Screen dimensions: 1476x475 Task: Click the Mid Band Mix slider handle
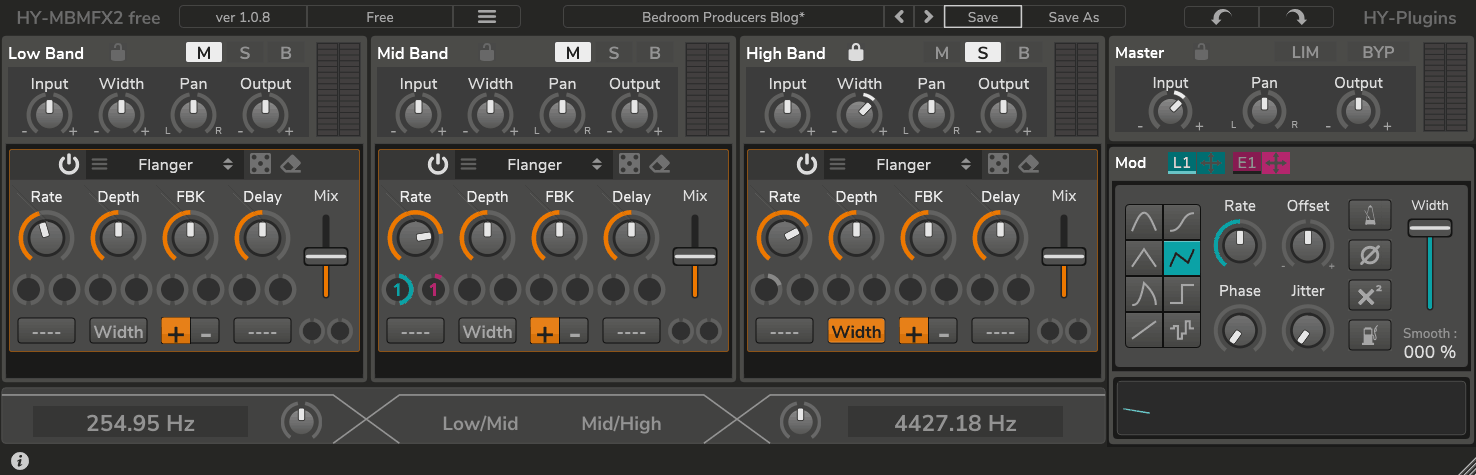pyautogui.click(x=695, y=257)
